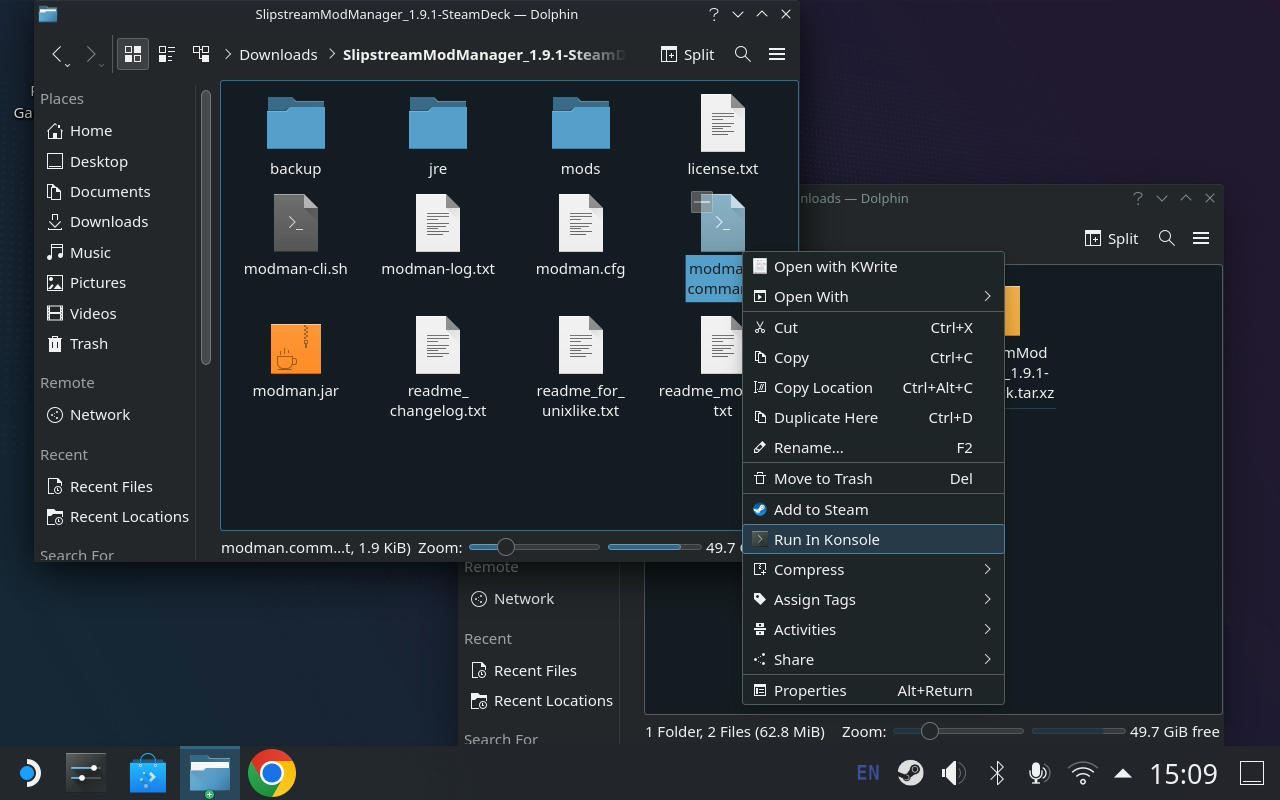Expand the Share submenu
This screenshot has width=1280, height=800.
873,659
